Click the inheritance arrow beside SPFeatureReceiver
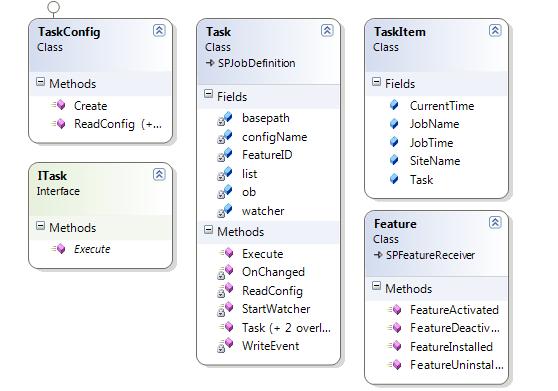The image size is (558, 391). 378,255
